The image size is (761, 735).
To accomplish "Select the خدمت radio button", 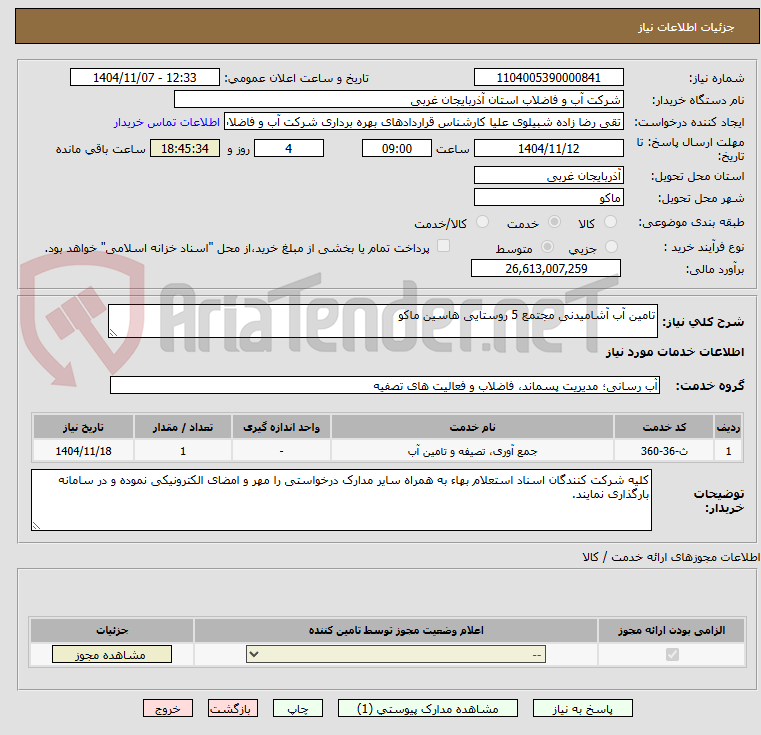I will pos(554,222).
